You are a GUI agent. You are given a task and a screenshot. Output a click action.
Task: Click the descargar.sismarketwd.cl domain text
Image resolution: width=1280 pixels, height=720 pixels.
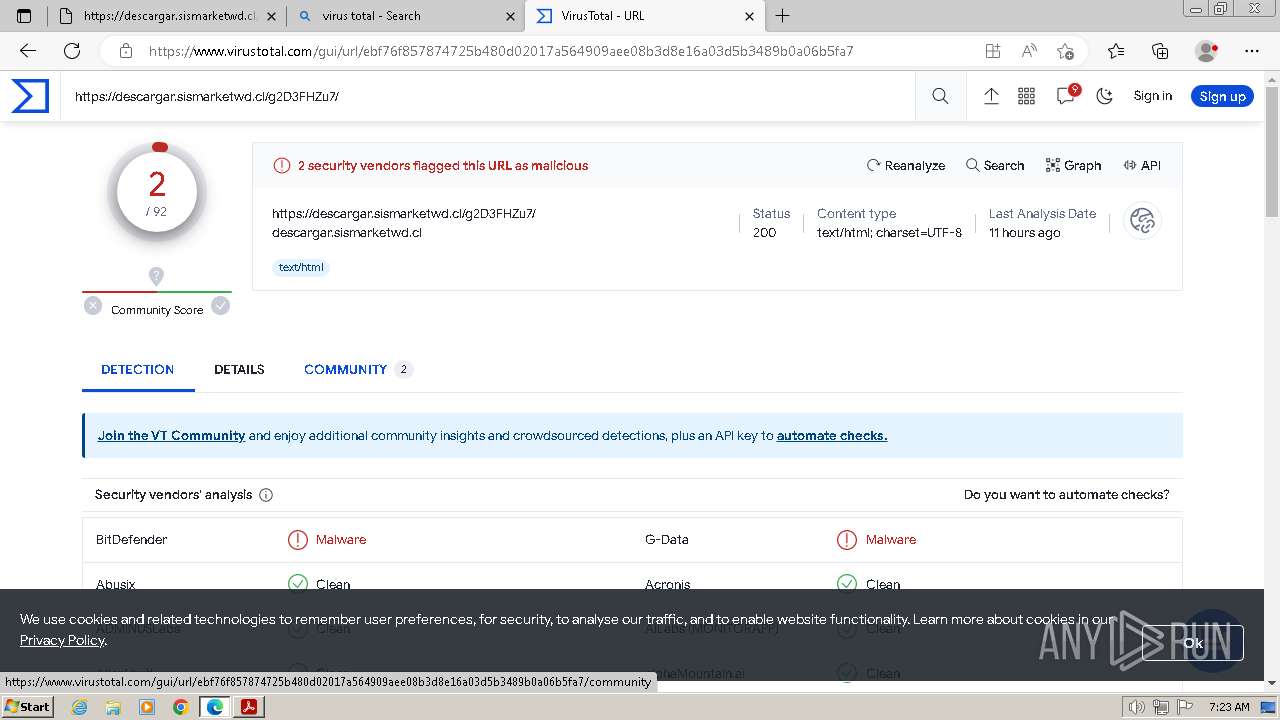coord(347,232)
